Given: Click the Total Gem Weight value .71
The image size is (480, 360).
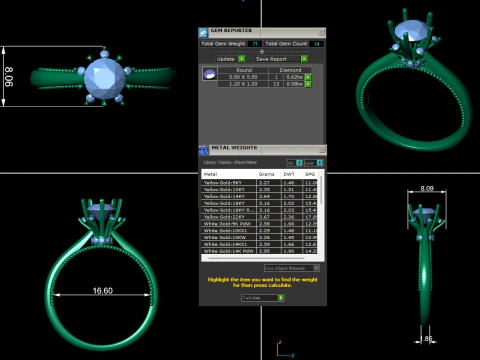Looking at the screenshot, I should click(255, 44).
